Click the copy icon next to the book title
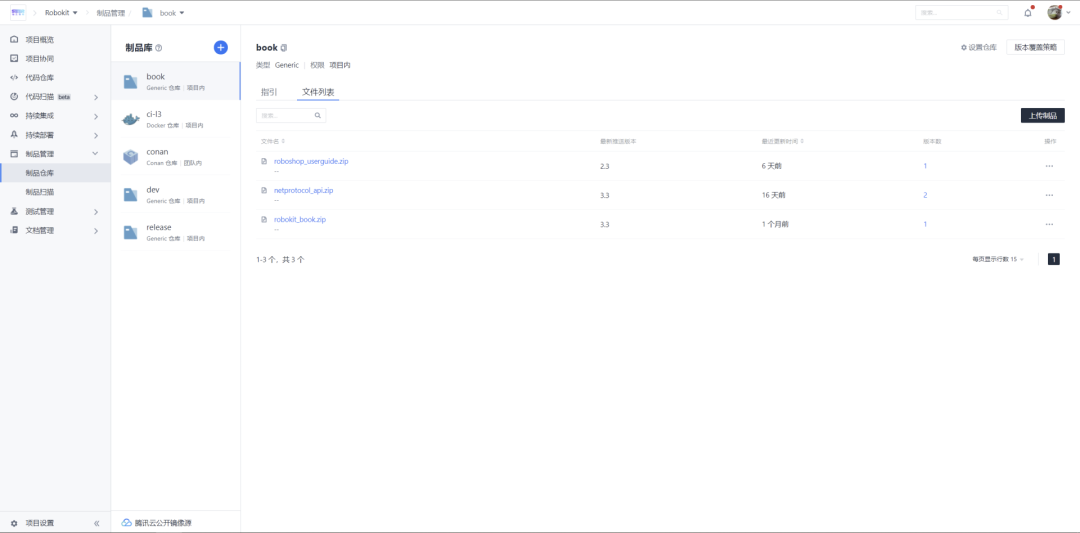This screenshot has height=533, width=1080. point(284,48)
